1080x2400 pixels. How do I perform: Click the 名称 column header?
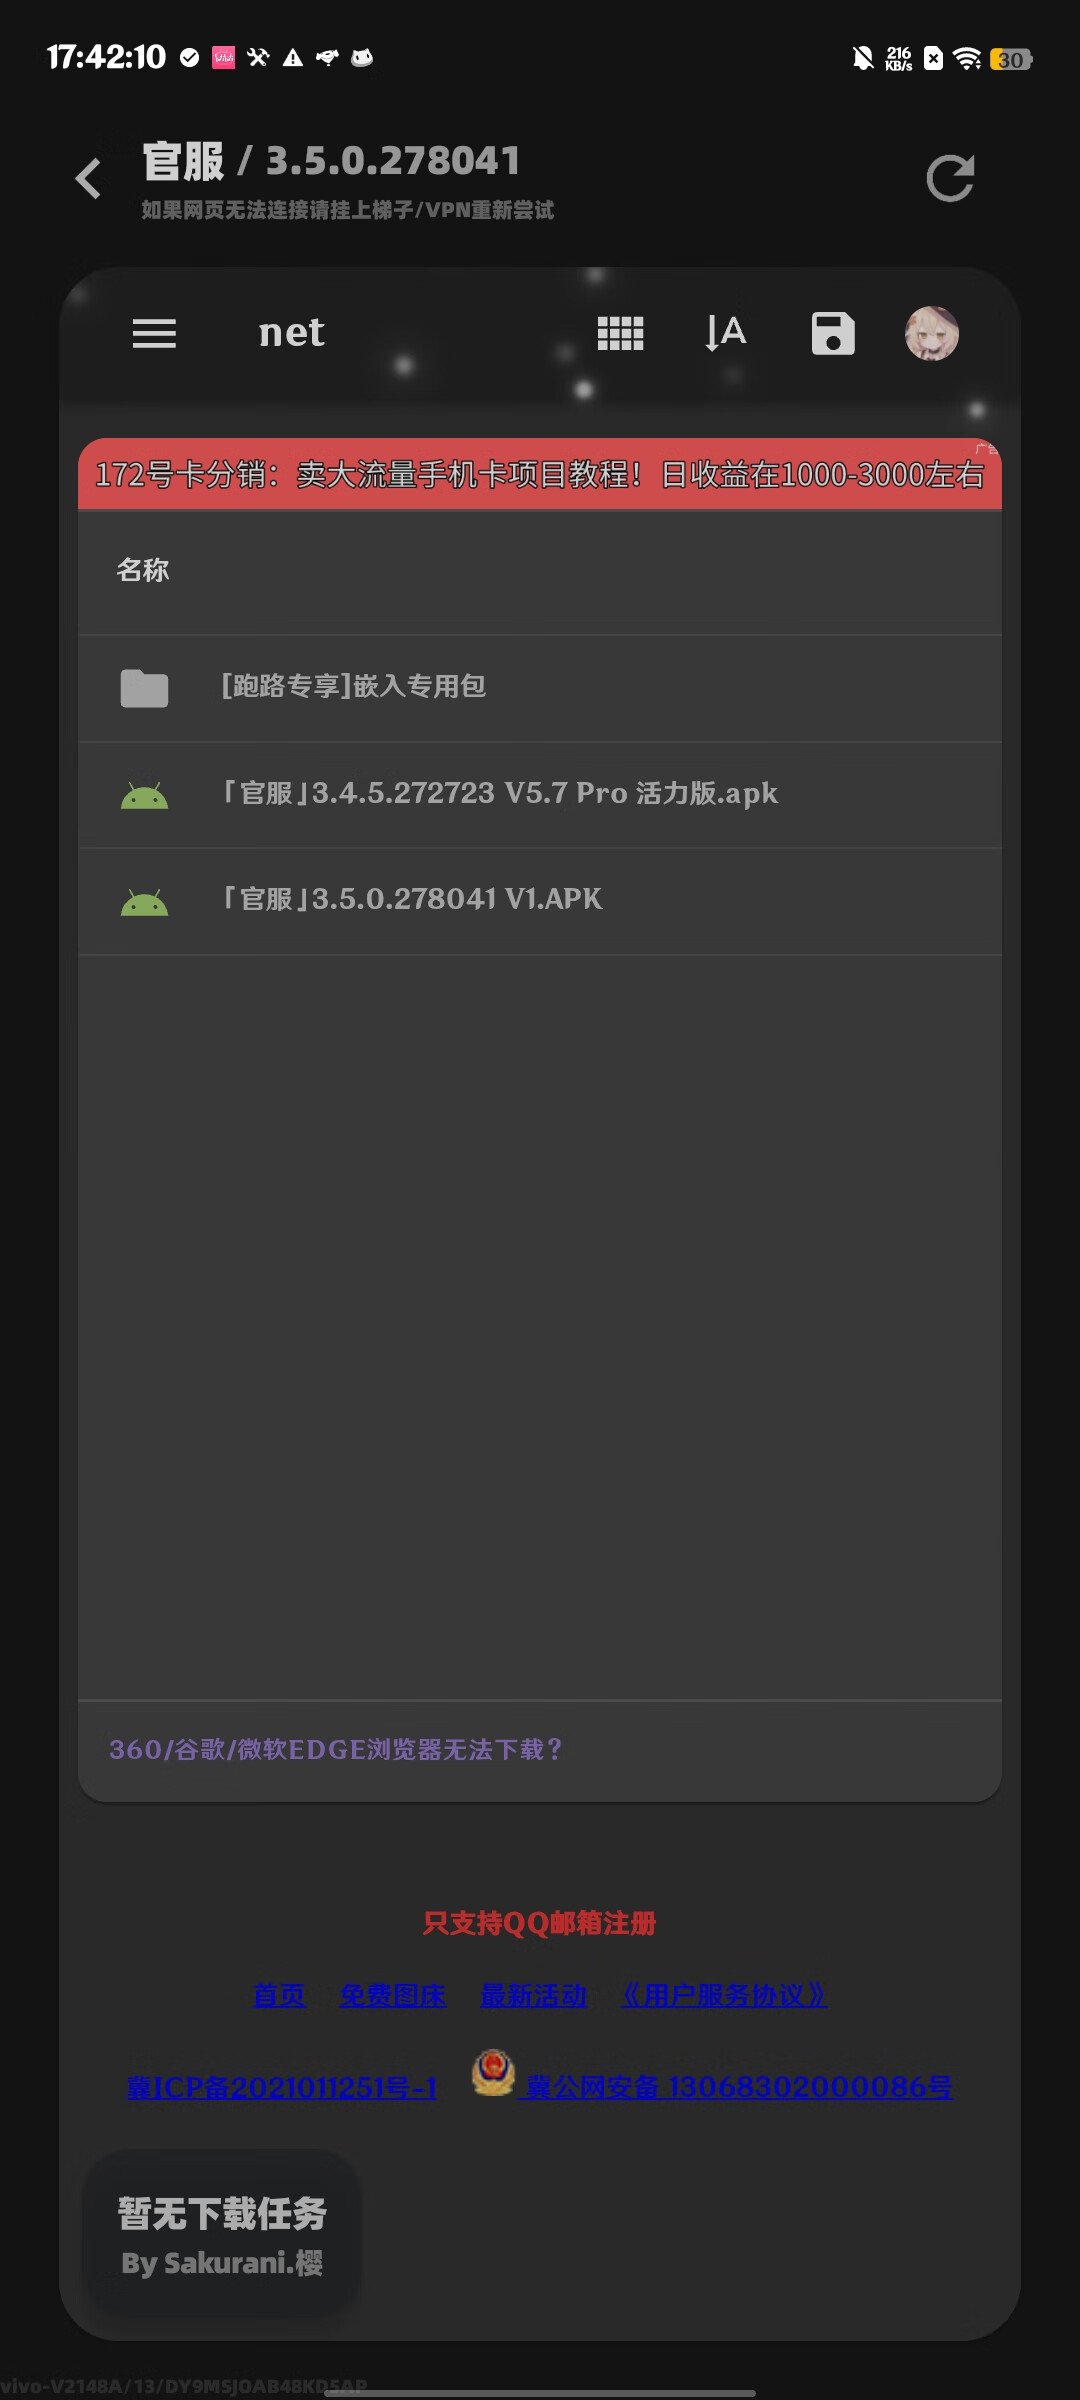pyautogui.click(x=143, y=570)
